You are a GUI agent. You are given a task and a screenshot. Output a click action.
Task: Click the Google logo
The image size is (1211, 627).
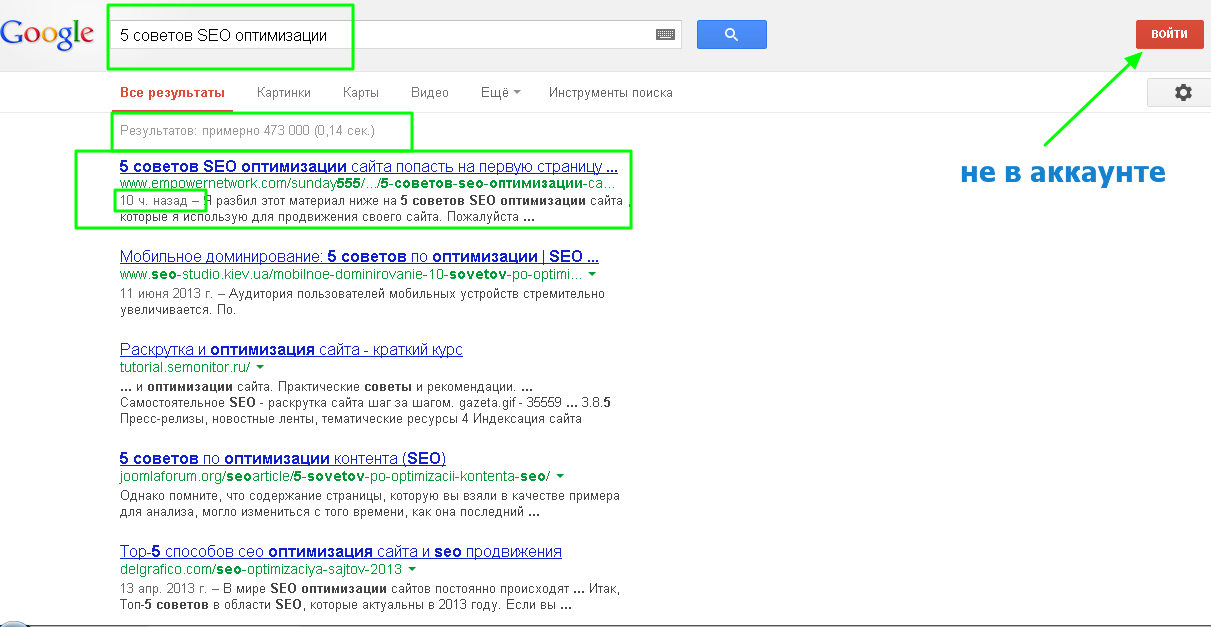(48, 34)
